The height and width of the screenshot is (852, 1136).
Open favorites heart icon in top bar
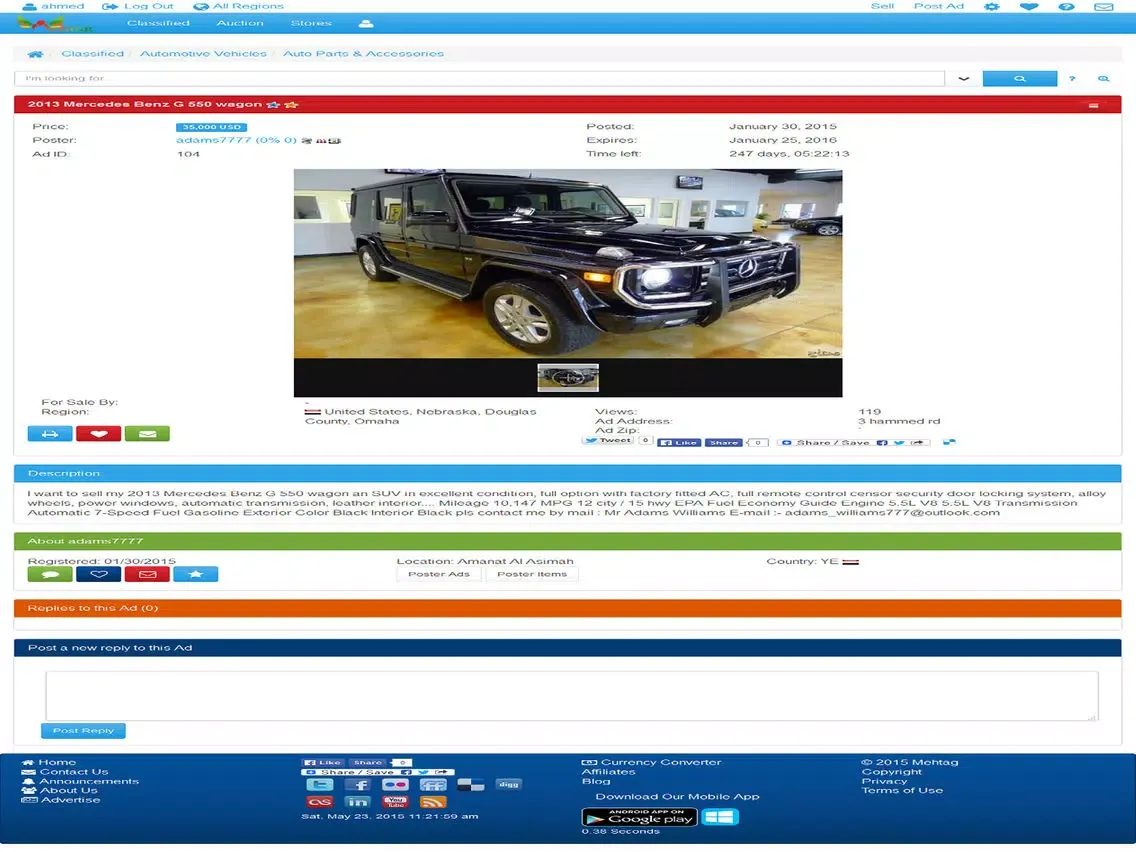1029,7
